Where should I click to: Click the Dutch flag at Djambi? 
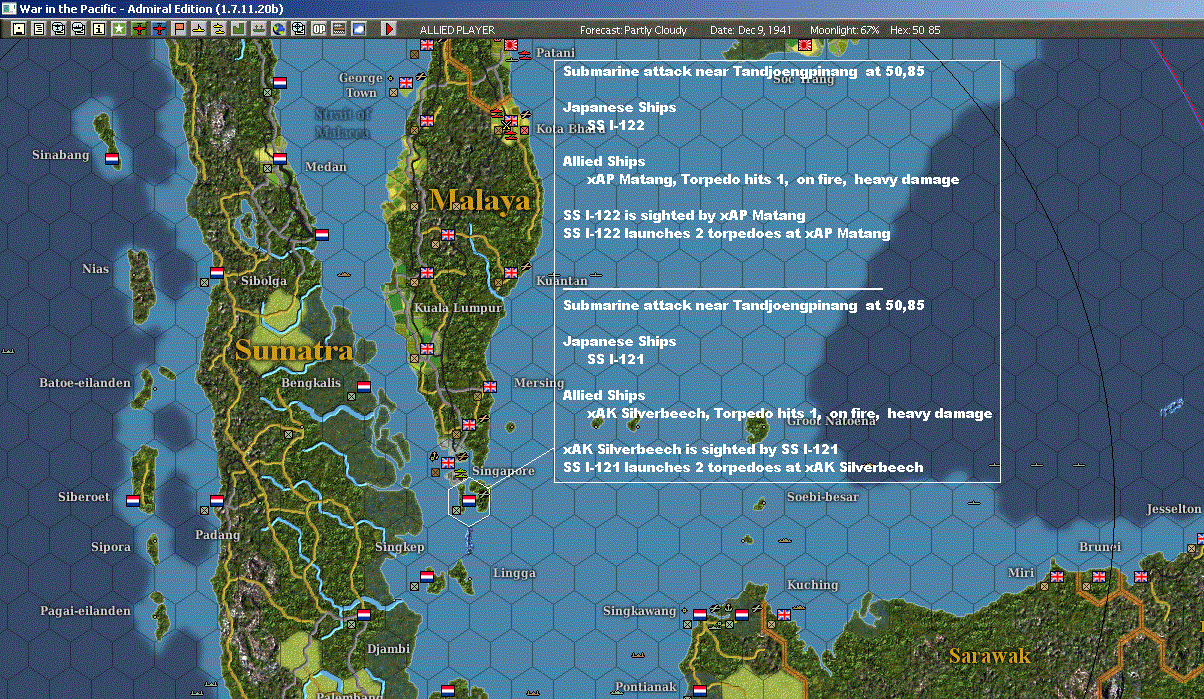pyautogui.click(x=364, y=614)
